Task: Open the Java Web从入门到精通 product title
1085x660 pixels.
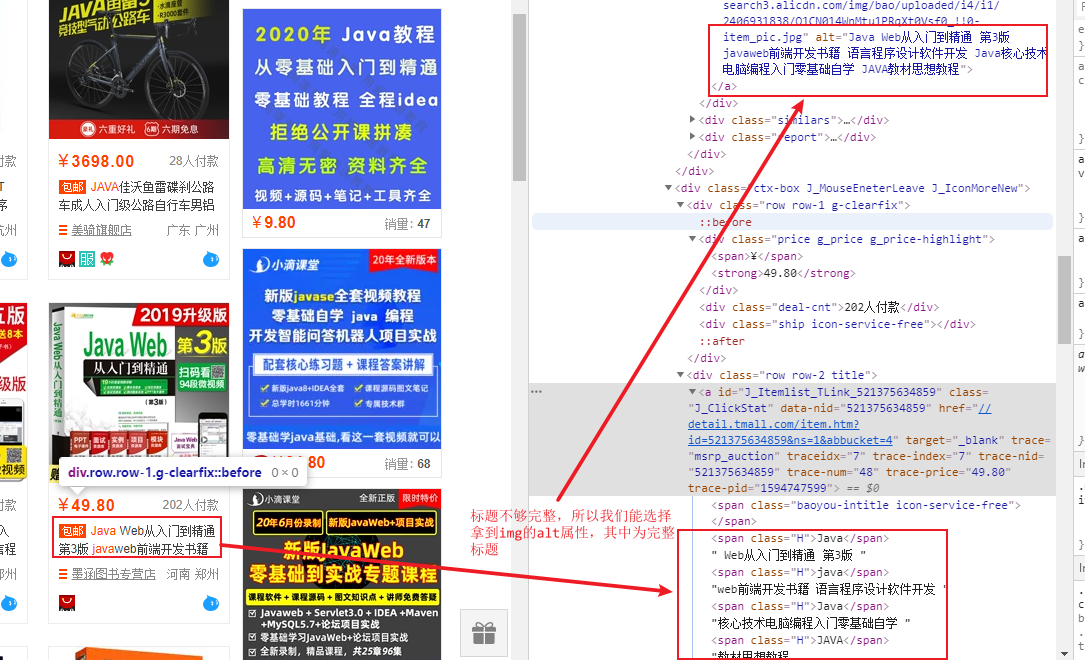Action: pos(137,540)
